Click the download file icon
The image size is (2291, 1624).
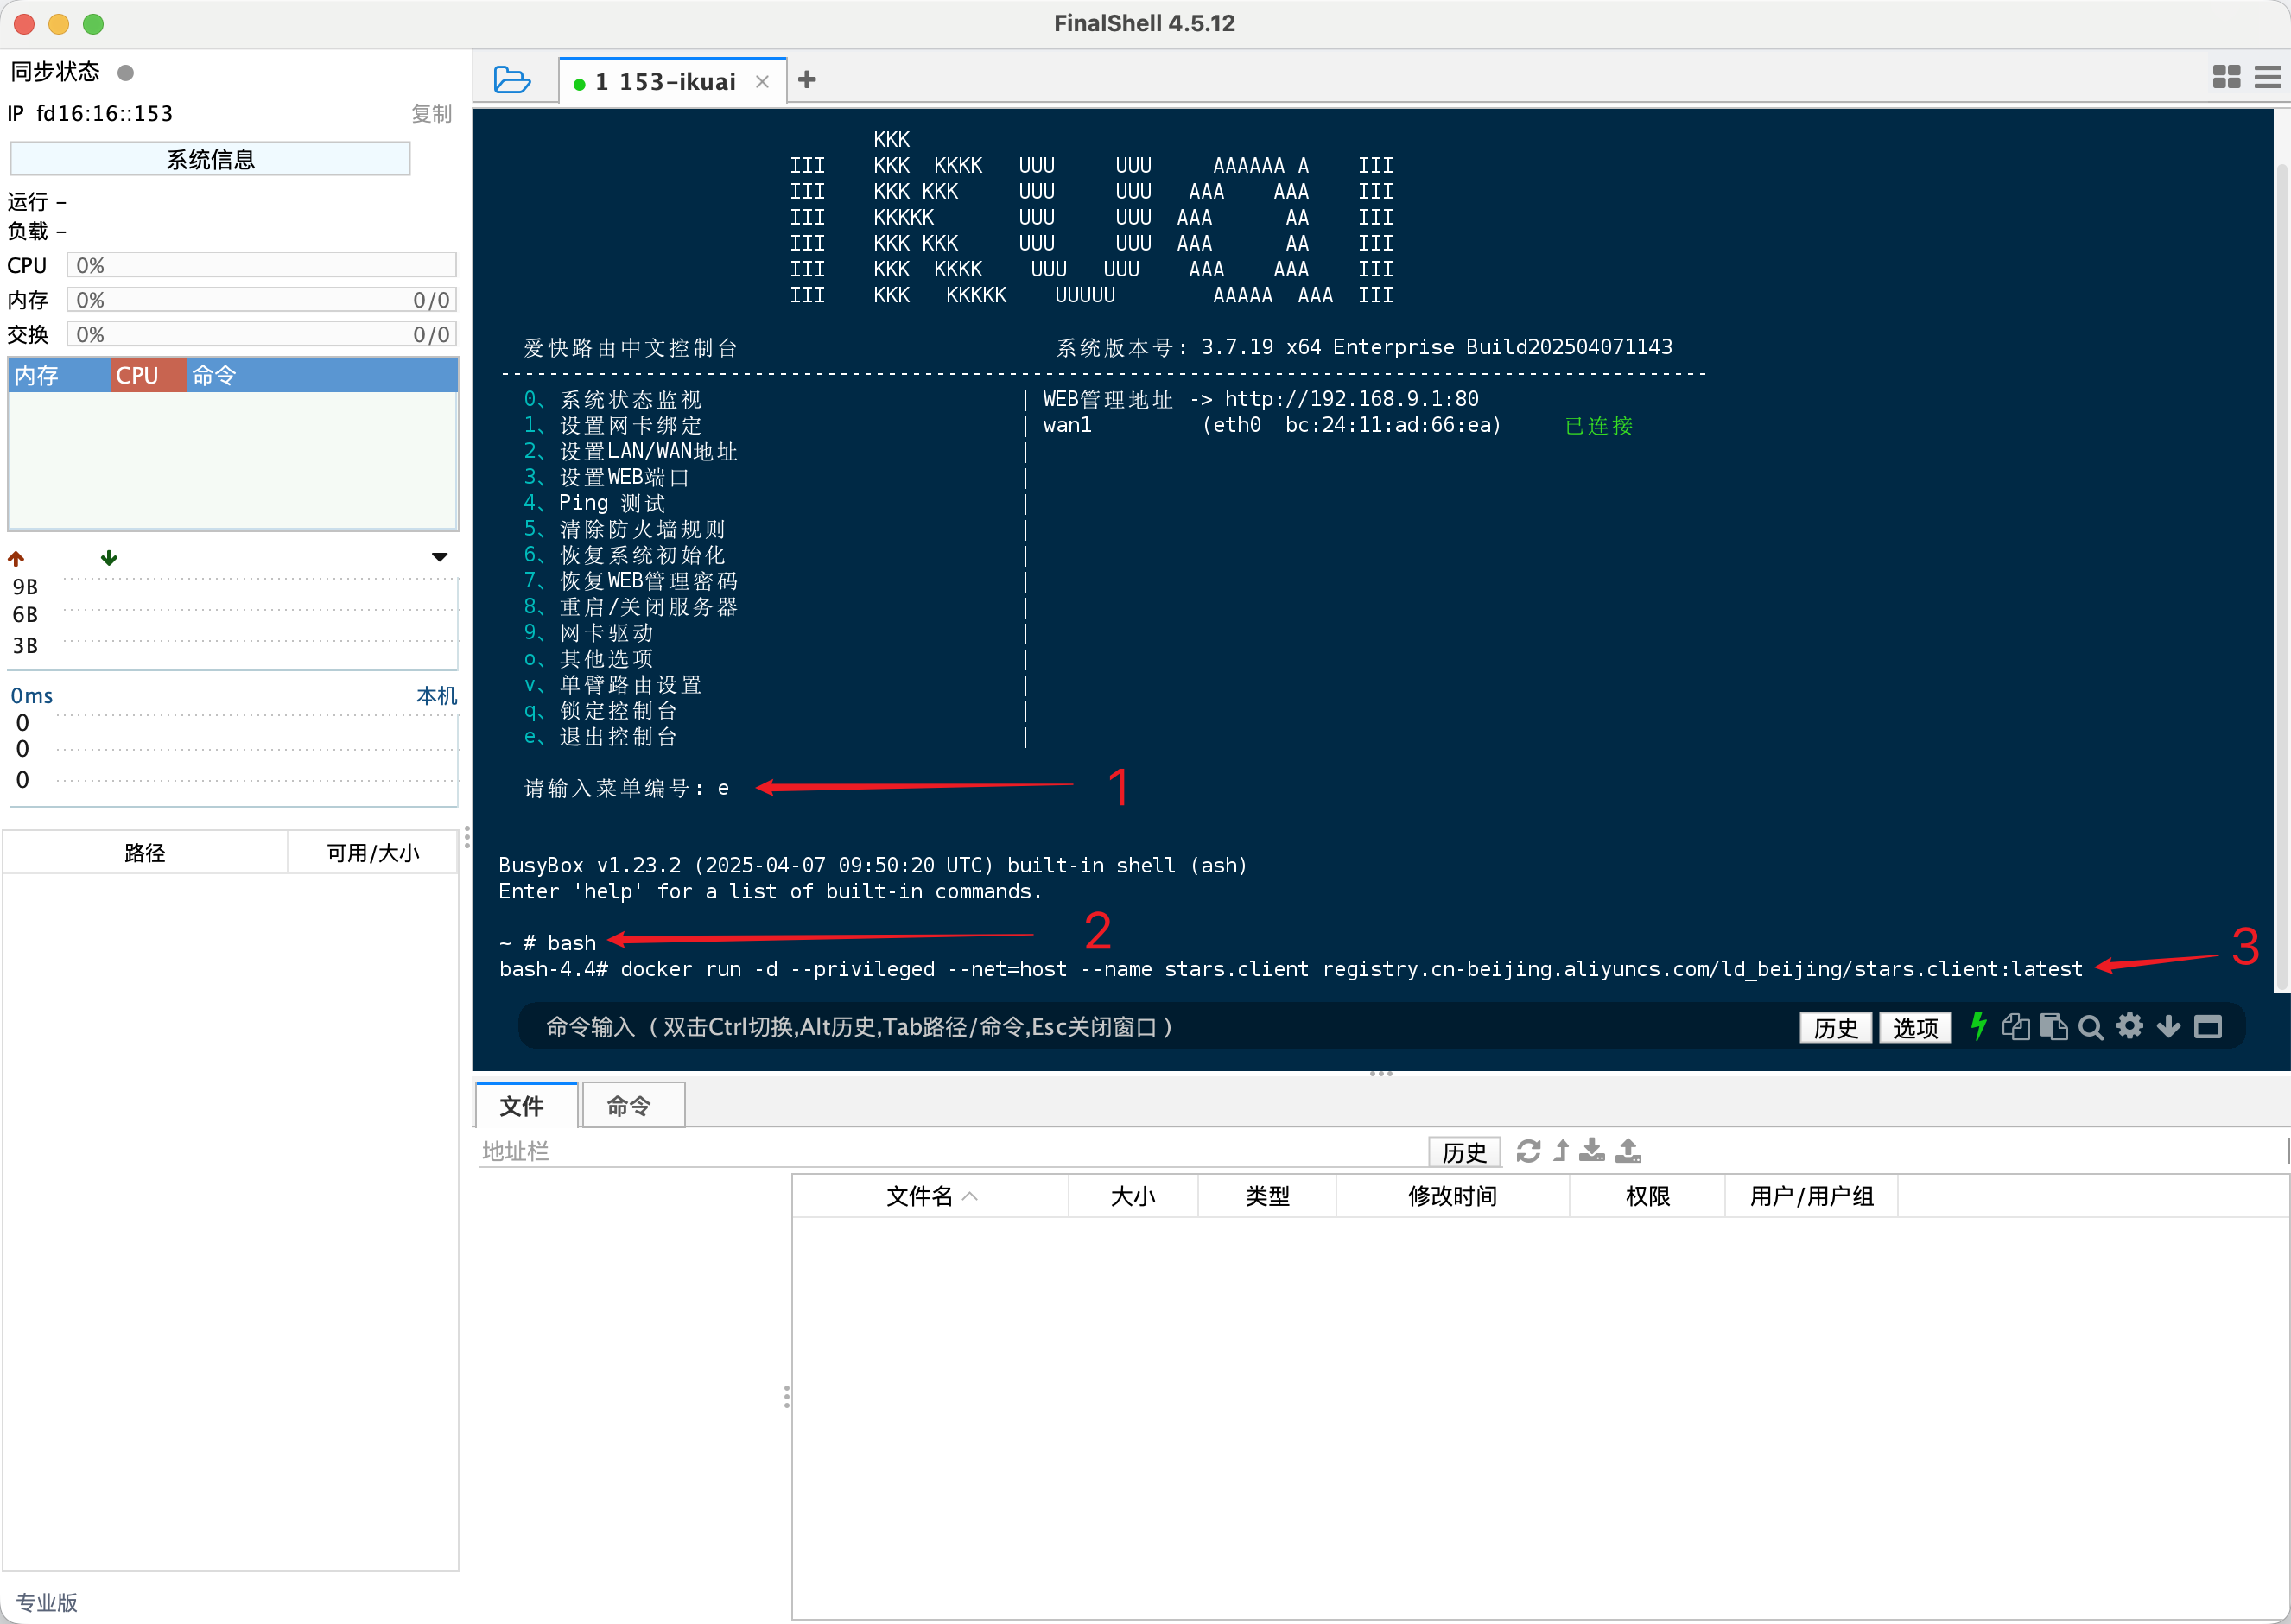[1592, 1151]
